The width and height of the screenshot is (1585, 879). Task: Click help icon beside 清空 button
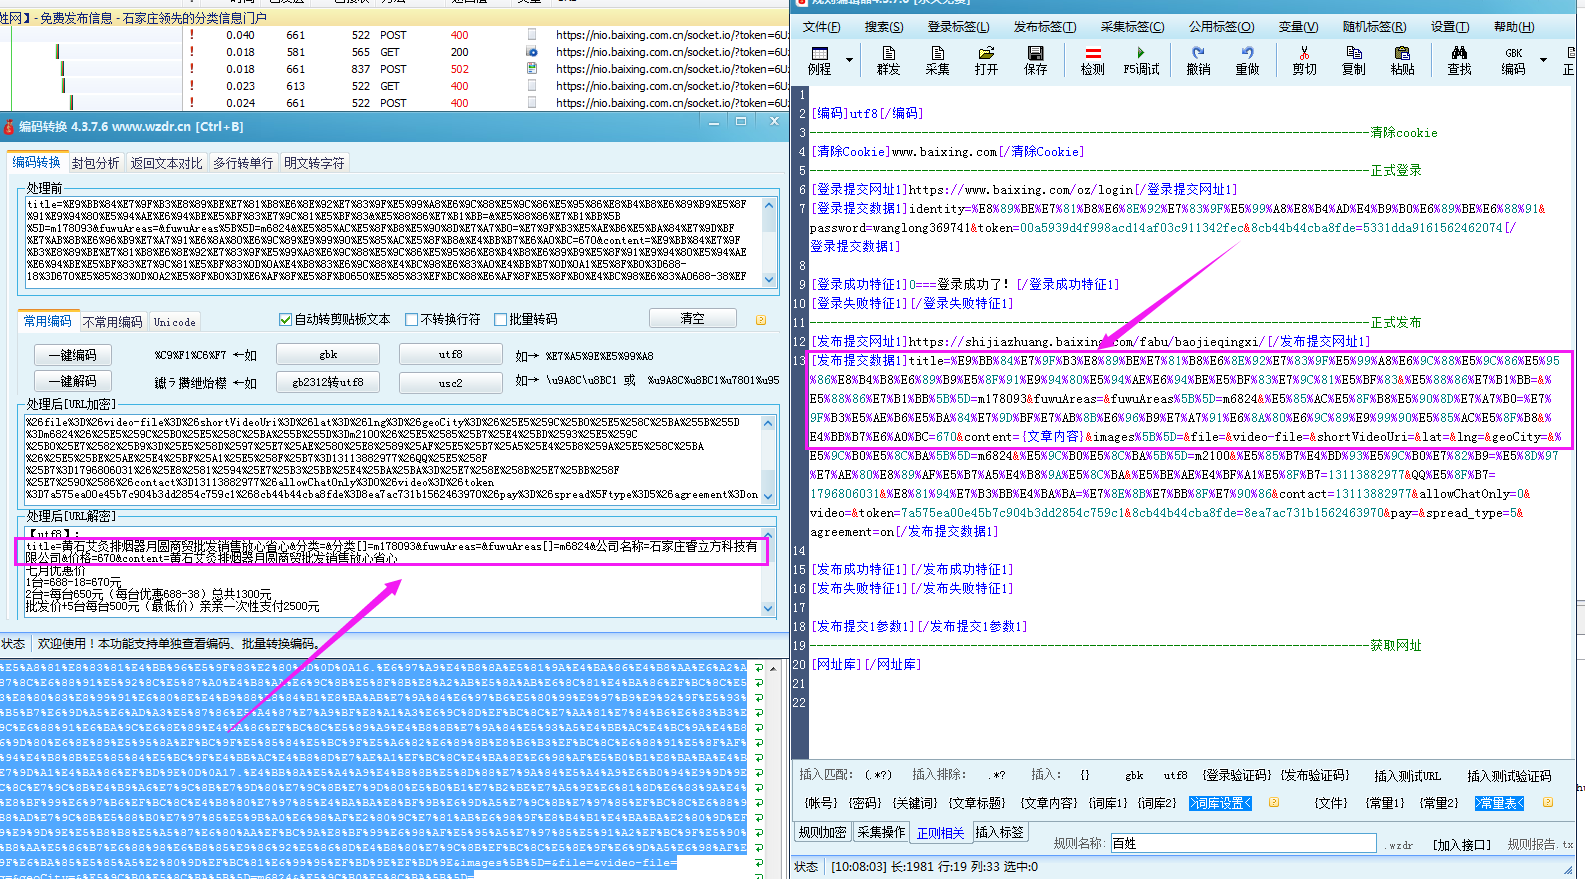[x=760, y=320]
